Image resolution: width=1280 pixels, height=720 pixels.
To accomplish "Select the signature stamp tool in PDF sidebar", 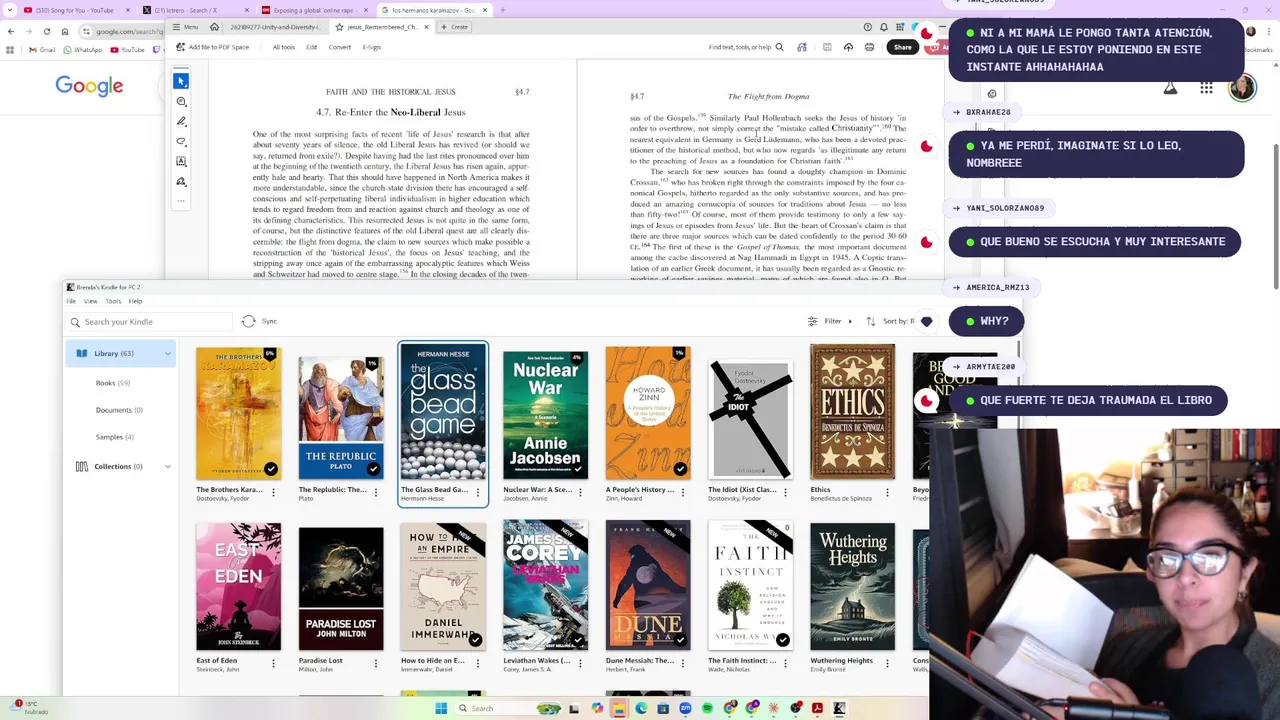I will [x=181, y=181].
